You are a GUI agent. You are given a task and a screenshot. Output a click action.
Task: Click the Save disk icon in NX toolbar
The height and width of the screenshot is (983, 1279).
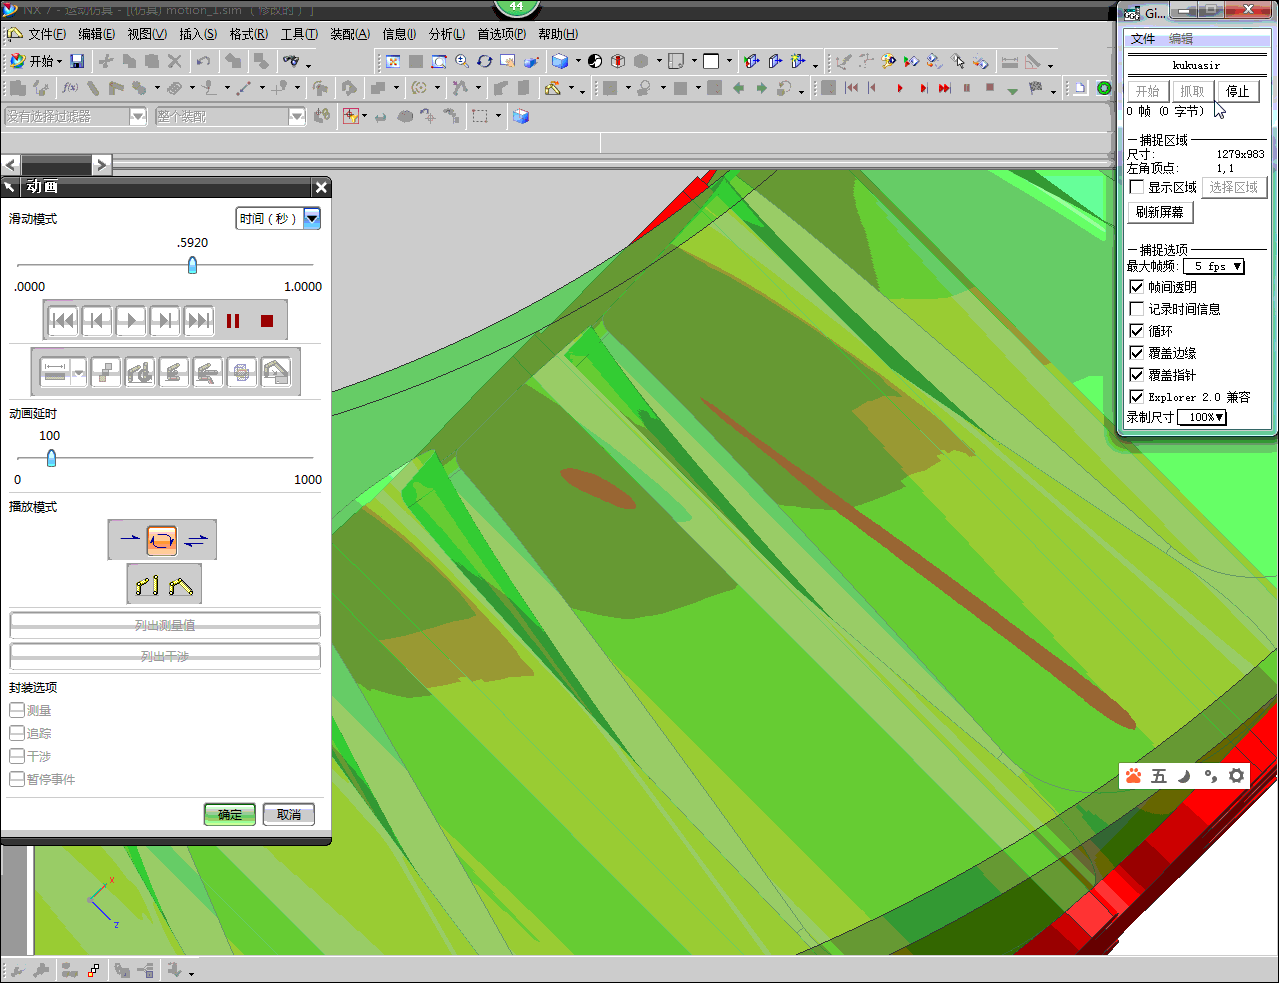coord(77,61)
